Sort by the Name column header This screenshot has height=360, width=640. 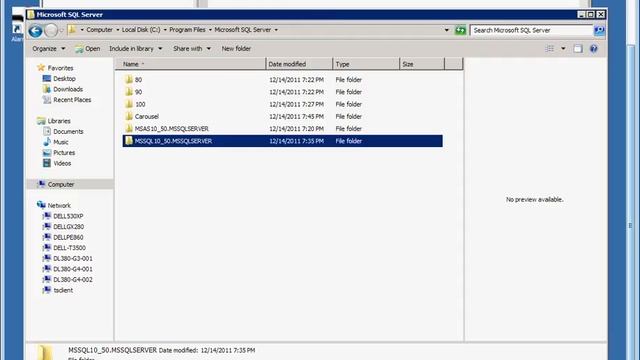191,64
